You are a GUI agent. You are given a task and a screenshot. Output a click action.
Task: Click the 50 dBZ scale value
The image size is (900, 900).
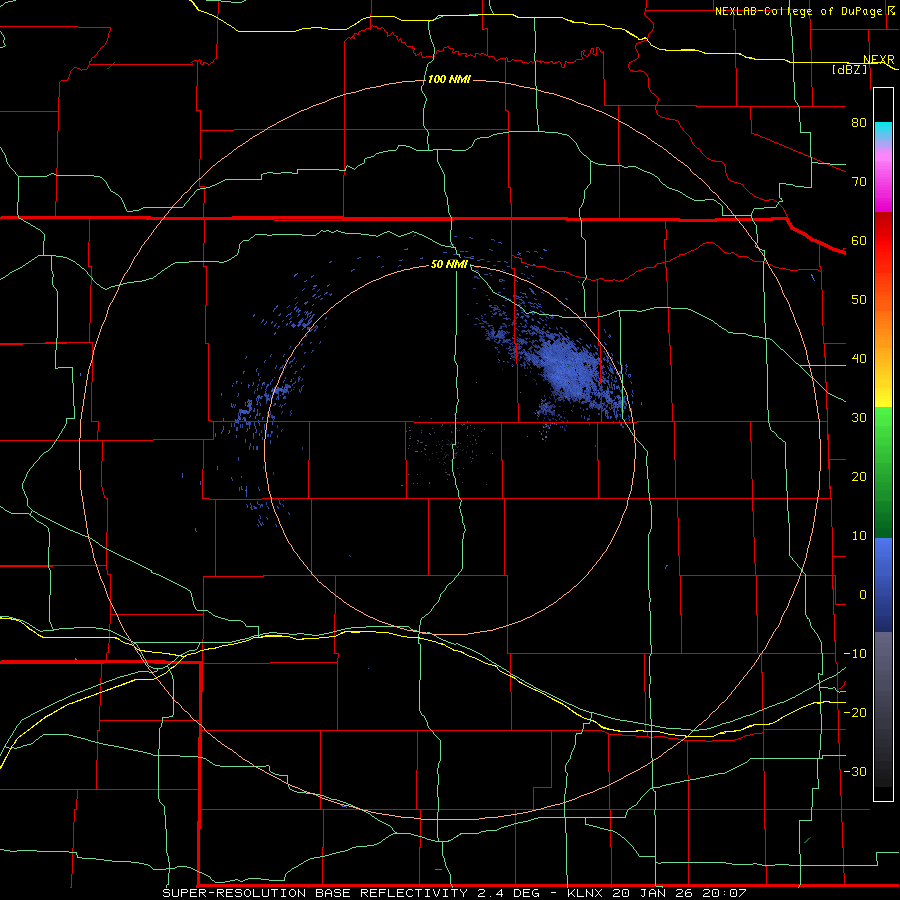pos(859,300)
